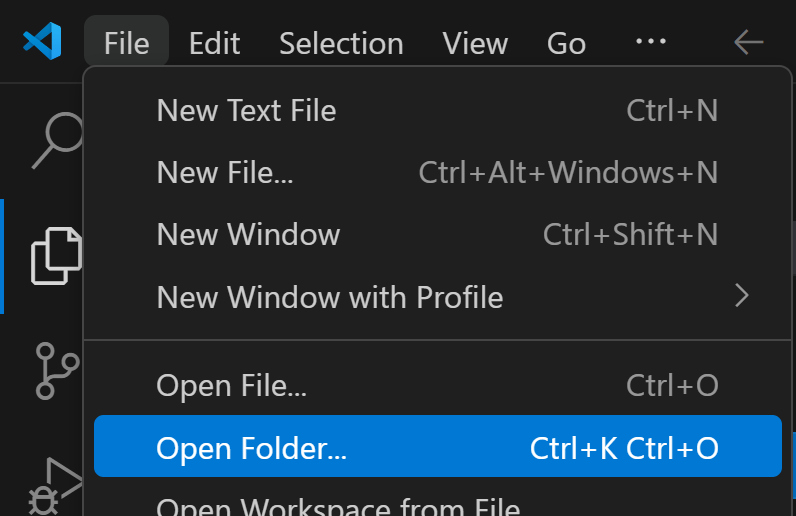Open the Source Control branch icon

click(x=57, y=371)
